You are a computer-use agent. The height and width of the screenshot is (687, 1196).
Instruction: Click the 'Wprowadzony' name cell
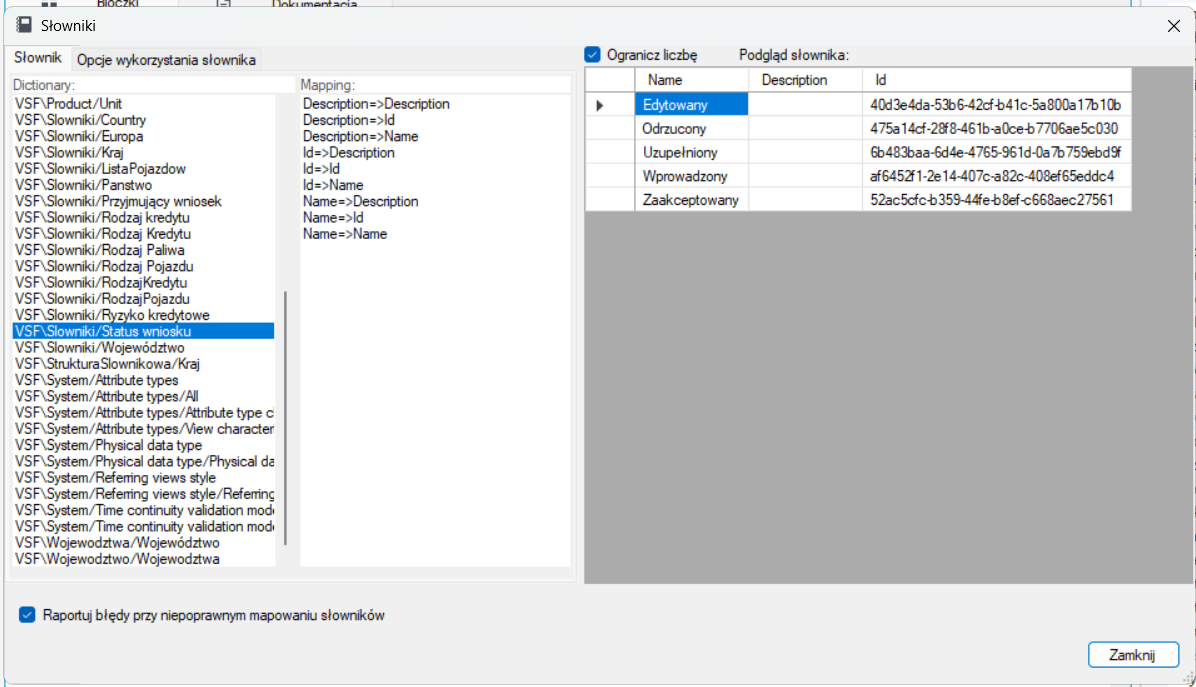click(692, 176)
